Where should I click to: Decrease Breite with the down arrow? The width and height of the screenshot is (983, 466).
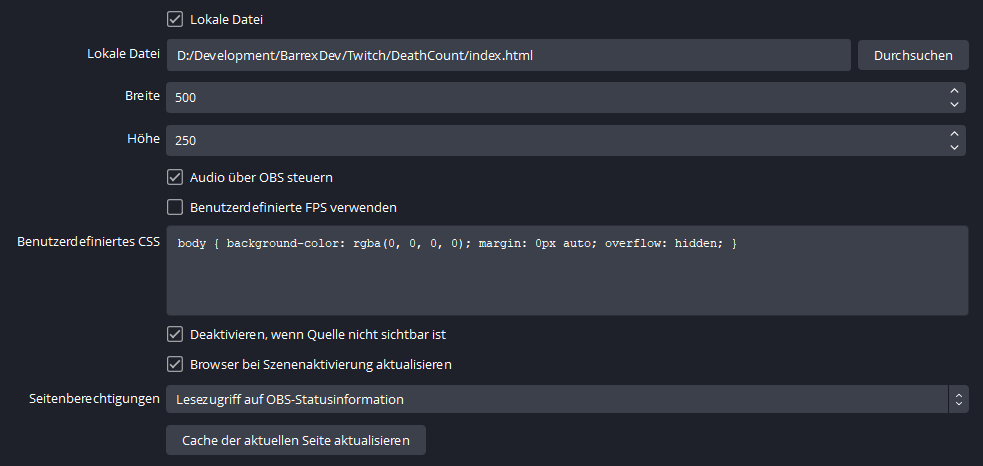tap(954, 105)
